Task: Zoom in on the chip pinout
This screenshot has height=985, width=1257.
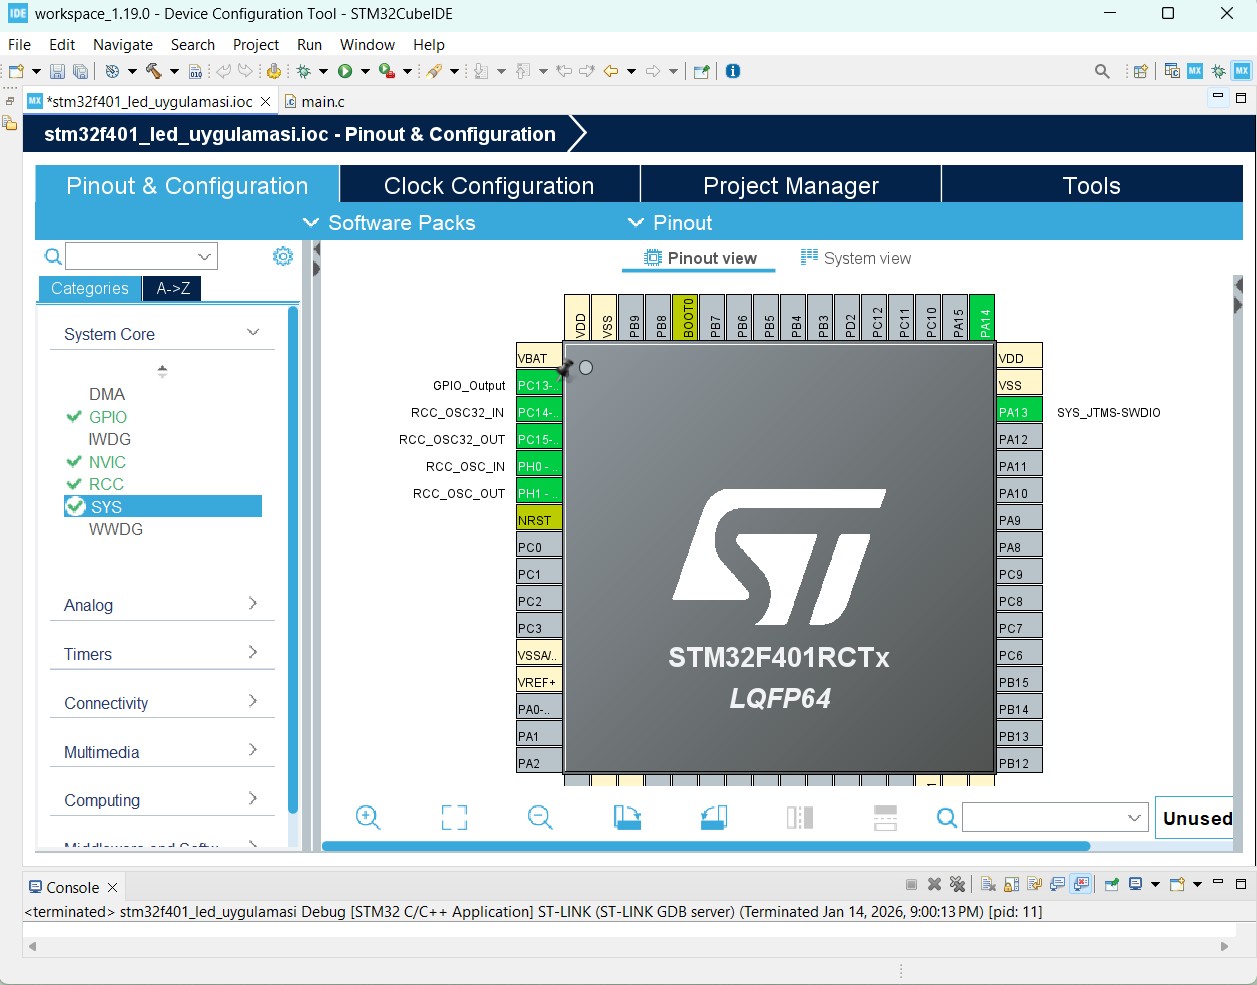Action: tap(368, 818)
